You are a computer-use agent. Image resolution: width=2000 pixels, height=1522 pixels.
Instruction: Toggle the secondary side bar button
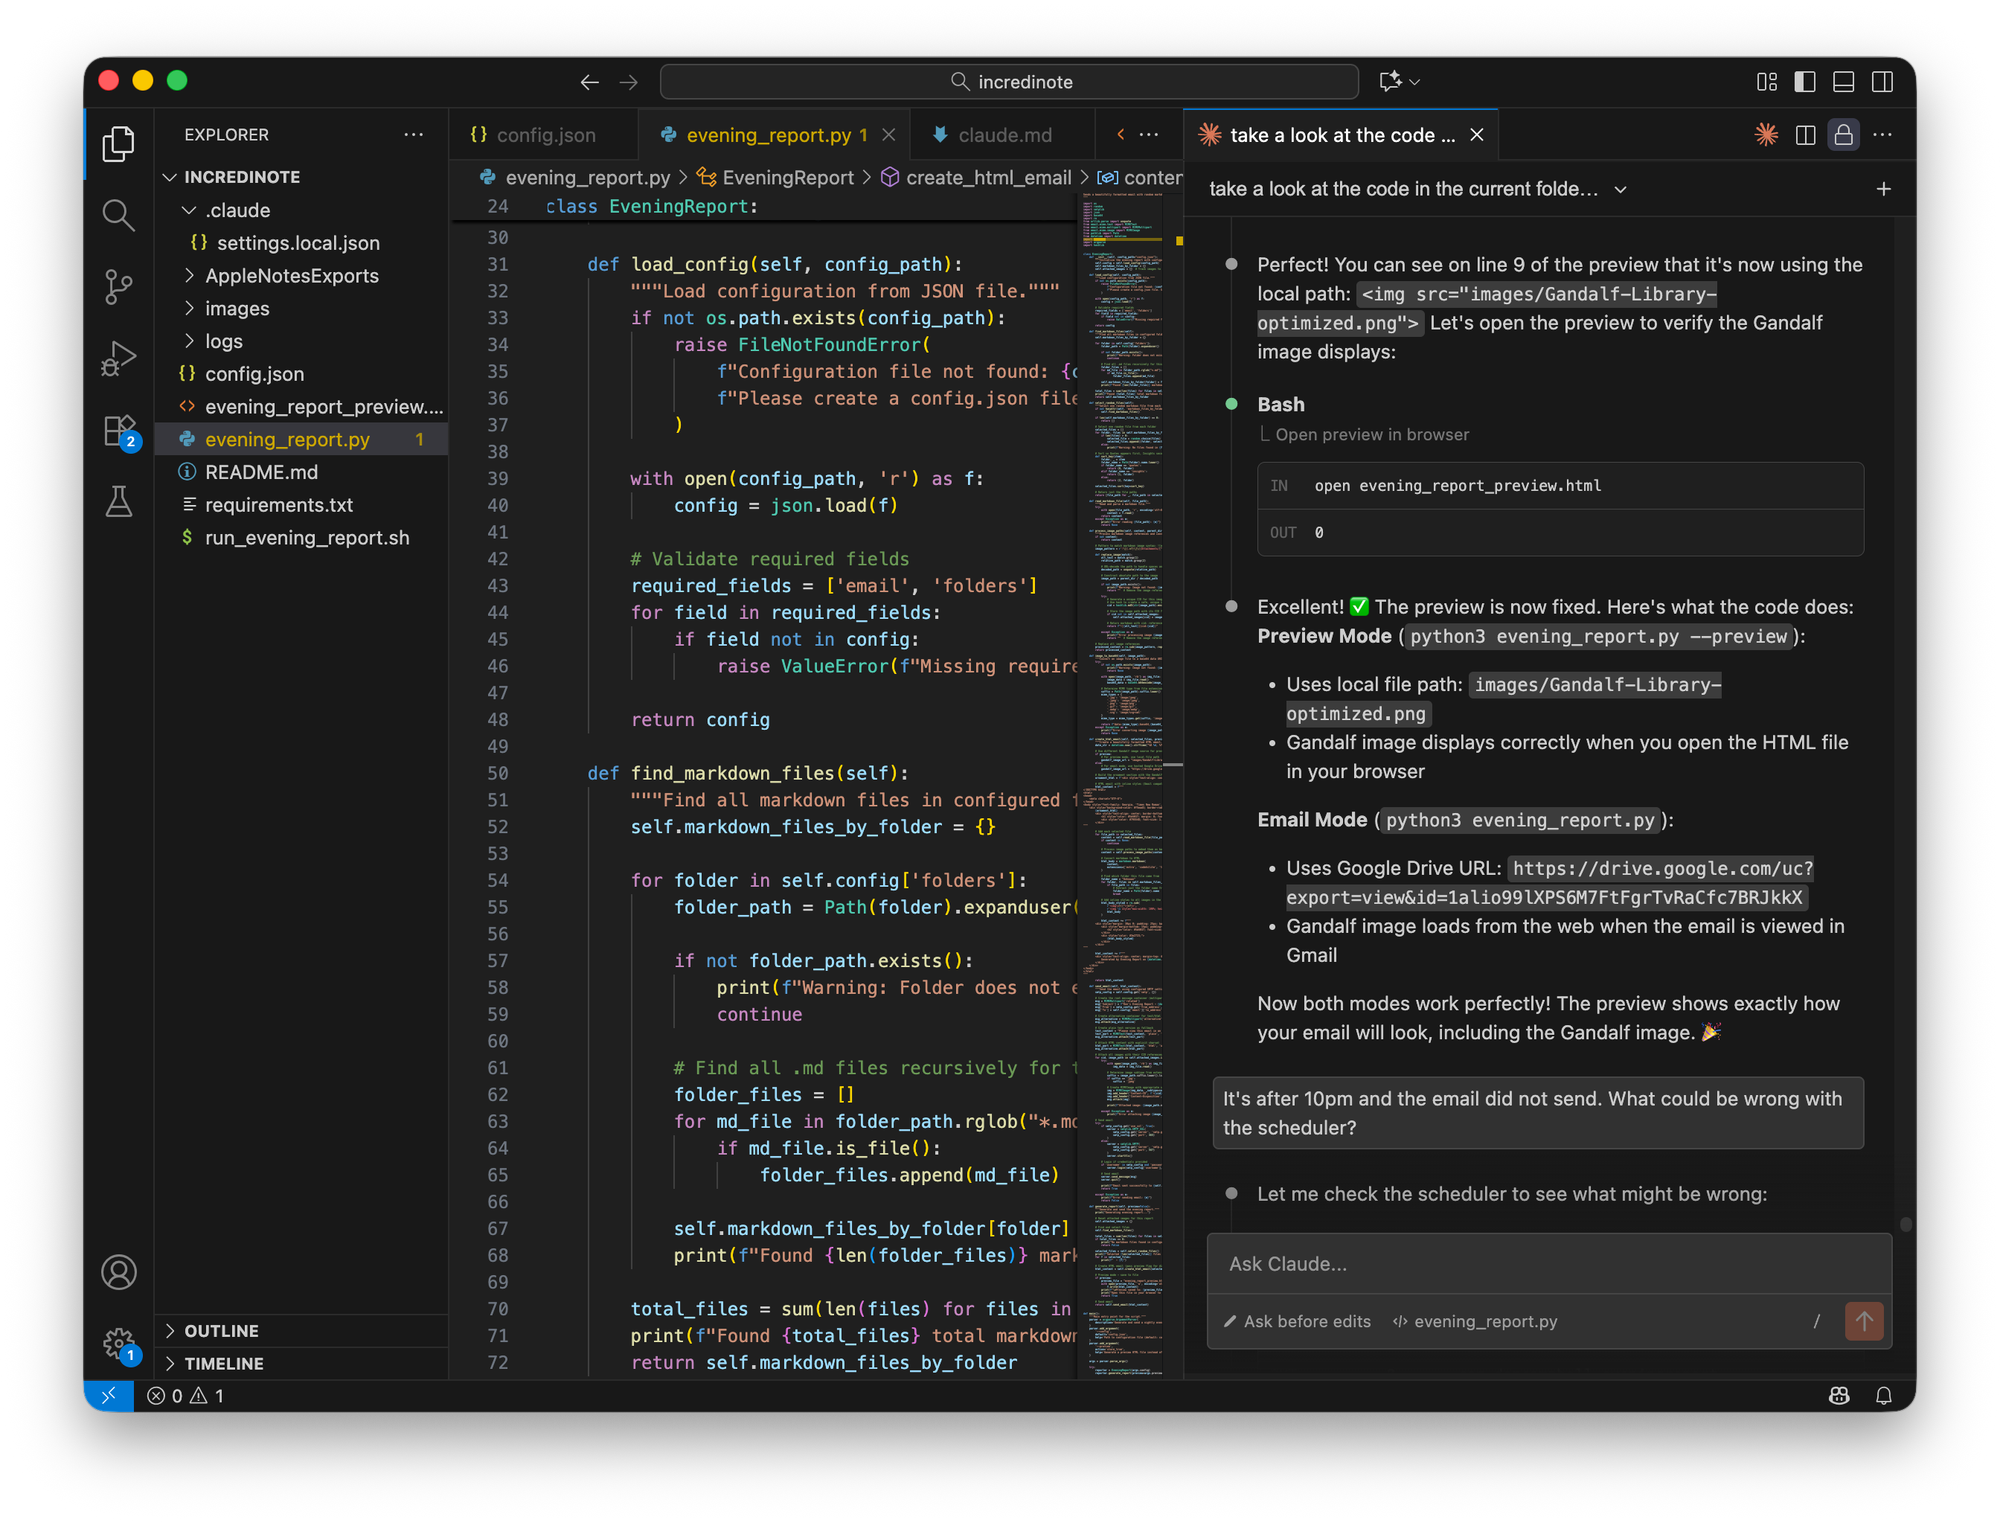1882,82
